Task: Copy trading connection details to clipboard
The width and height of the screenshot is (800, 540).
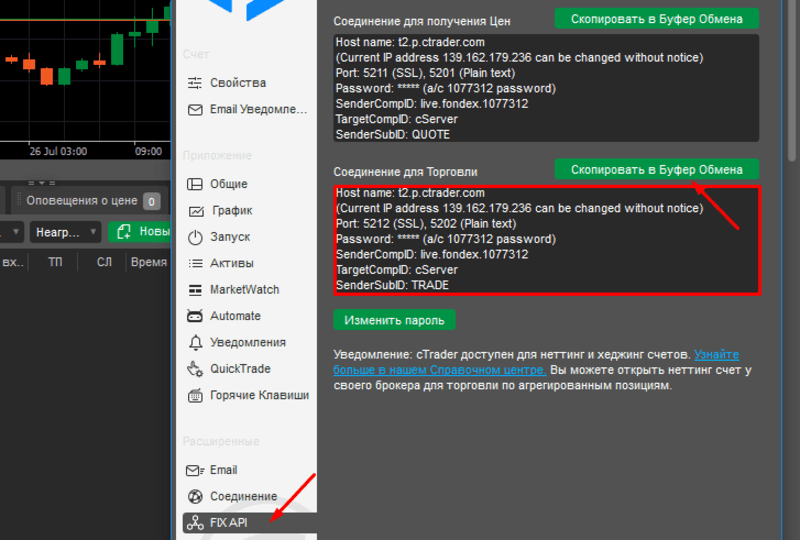Action: (657, 169)
